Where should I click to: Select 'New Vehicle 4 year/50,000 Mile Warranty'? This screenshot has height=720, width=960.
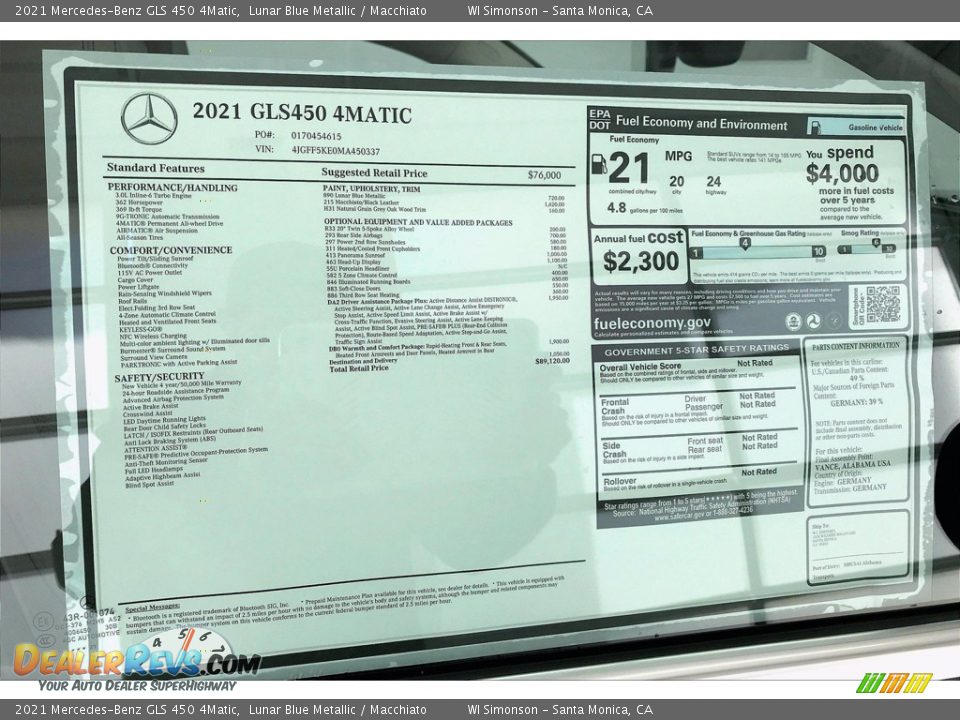click(182, 384)
